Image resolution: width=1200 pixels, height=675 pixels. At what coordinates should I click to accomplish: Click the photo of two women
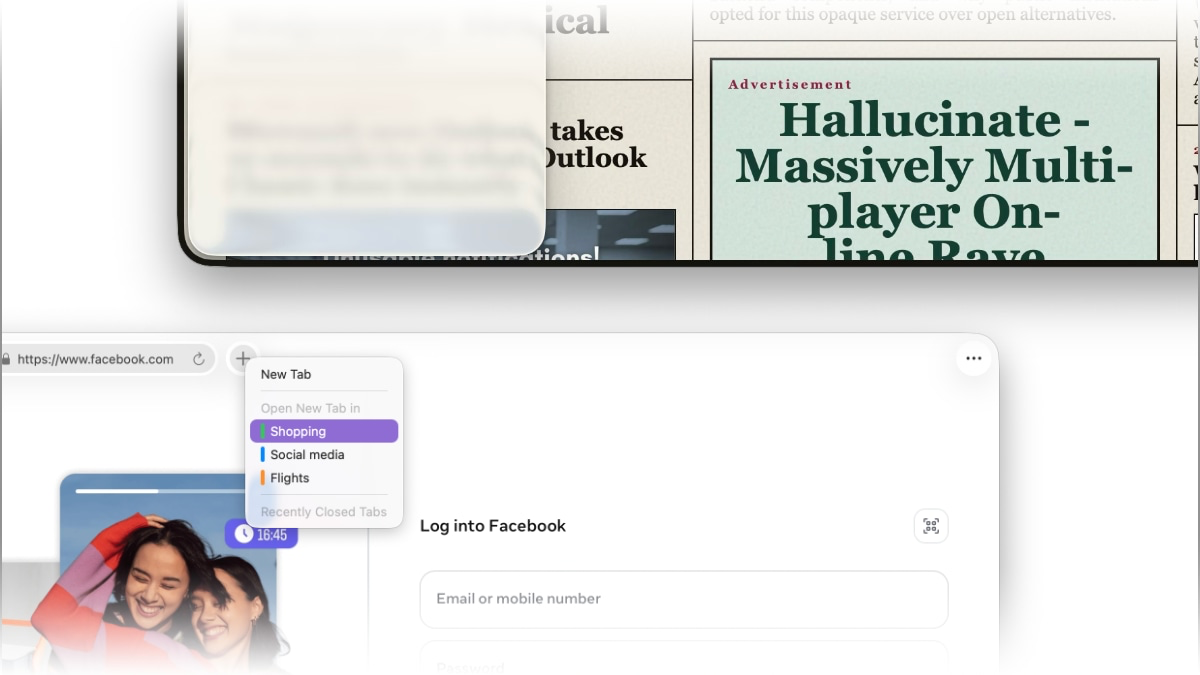[160, 575]
